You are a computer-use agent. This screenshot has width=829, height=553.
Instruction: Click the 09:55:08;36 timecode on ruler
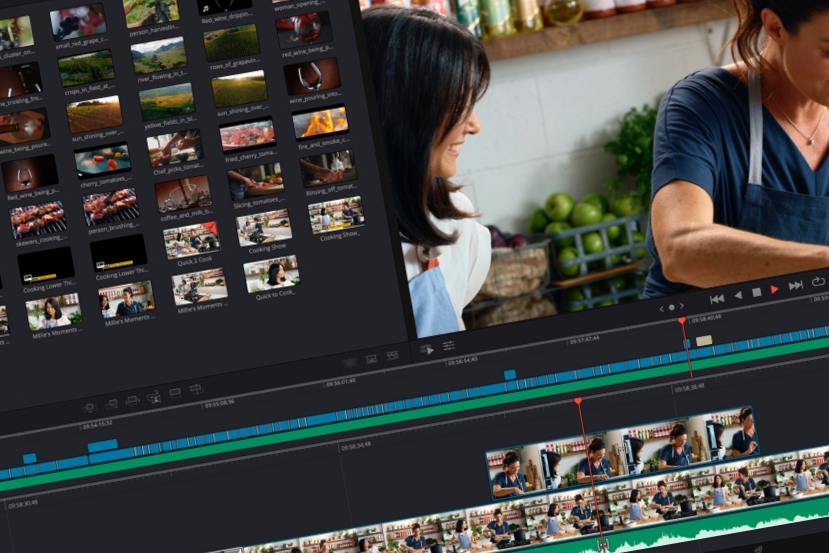[x=219, y=403]
